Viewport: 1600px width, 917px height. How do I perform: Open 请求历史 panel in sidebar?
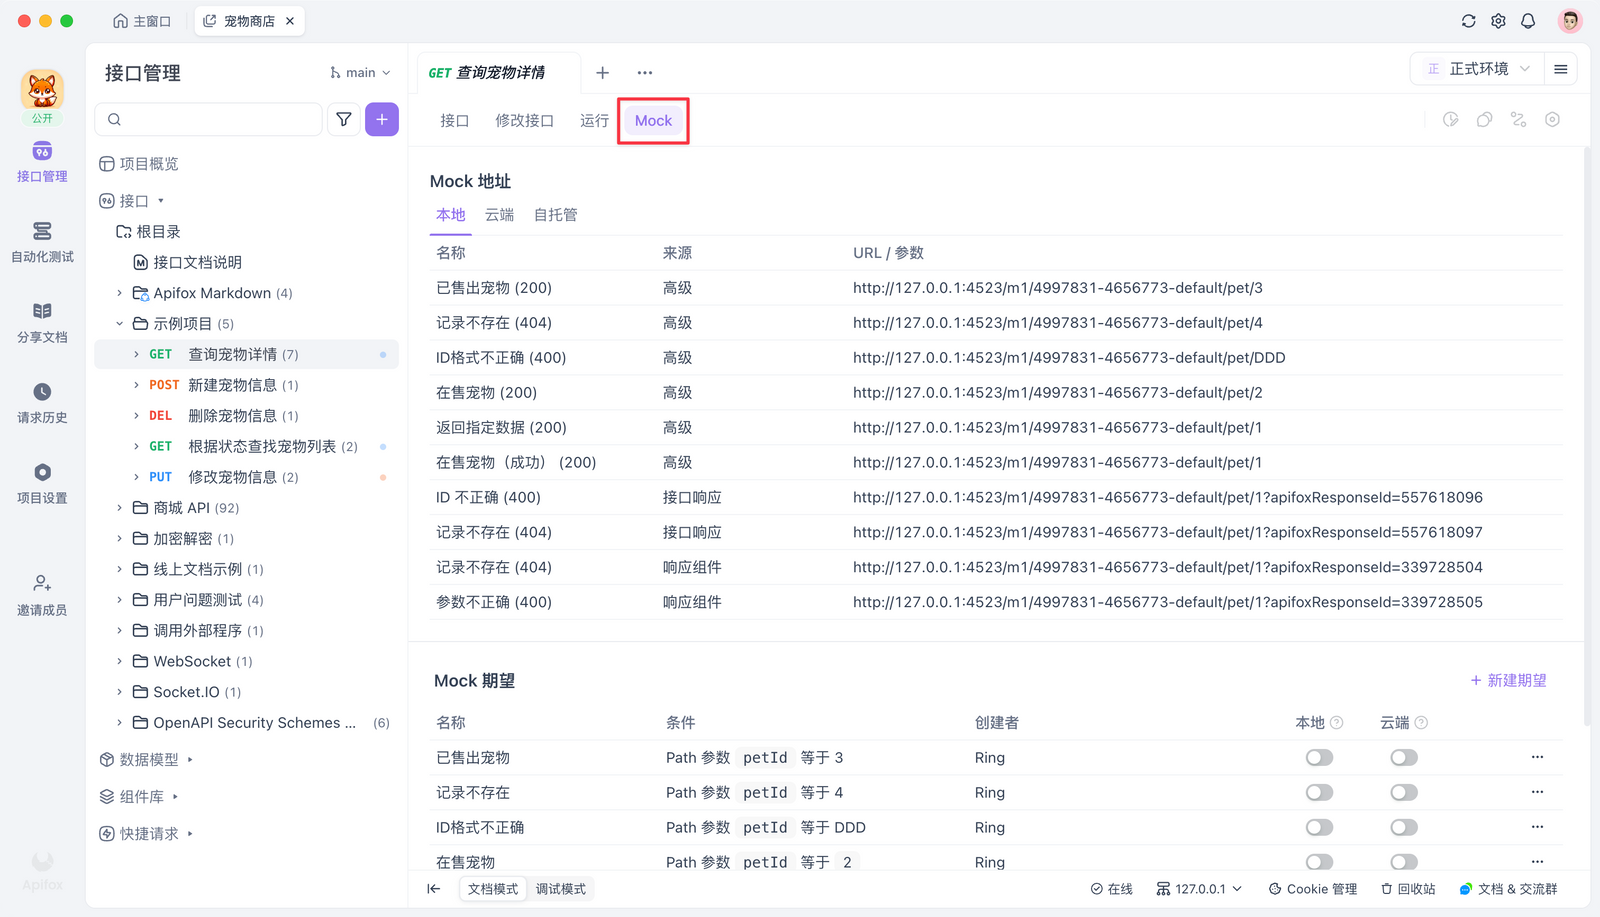tap(41, 400)
